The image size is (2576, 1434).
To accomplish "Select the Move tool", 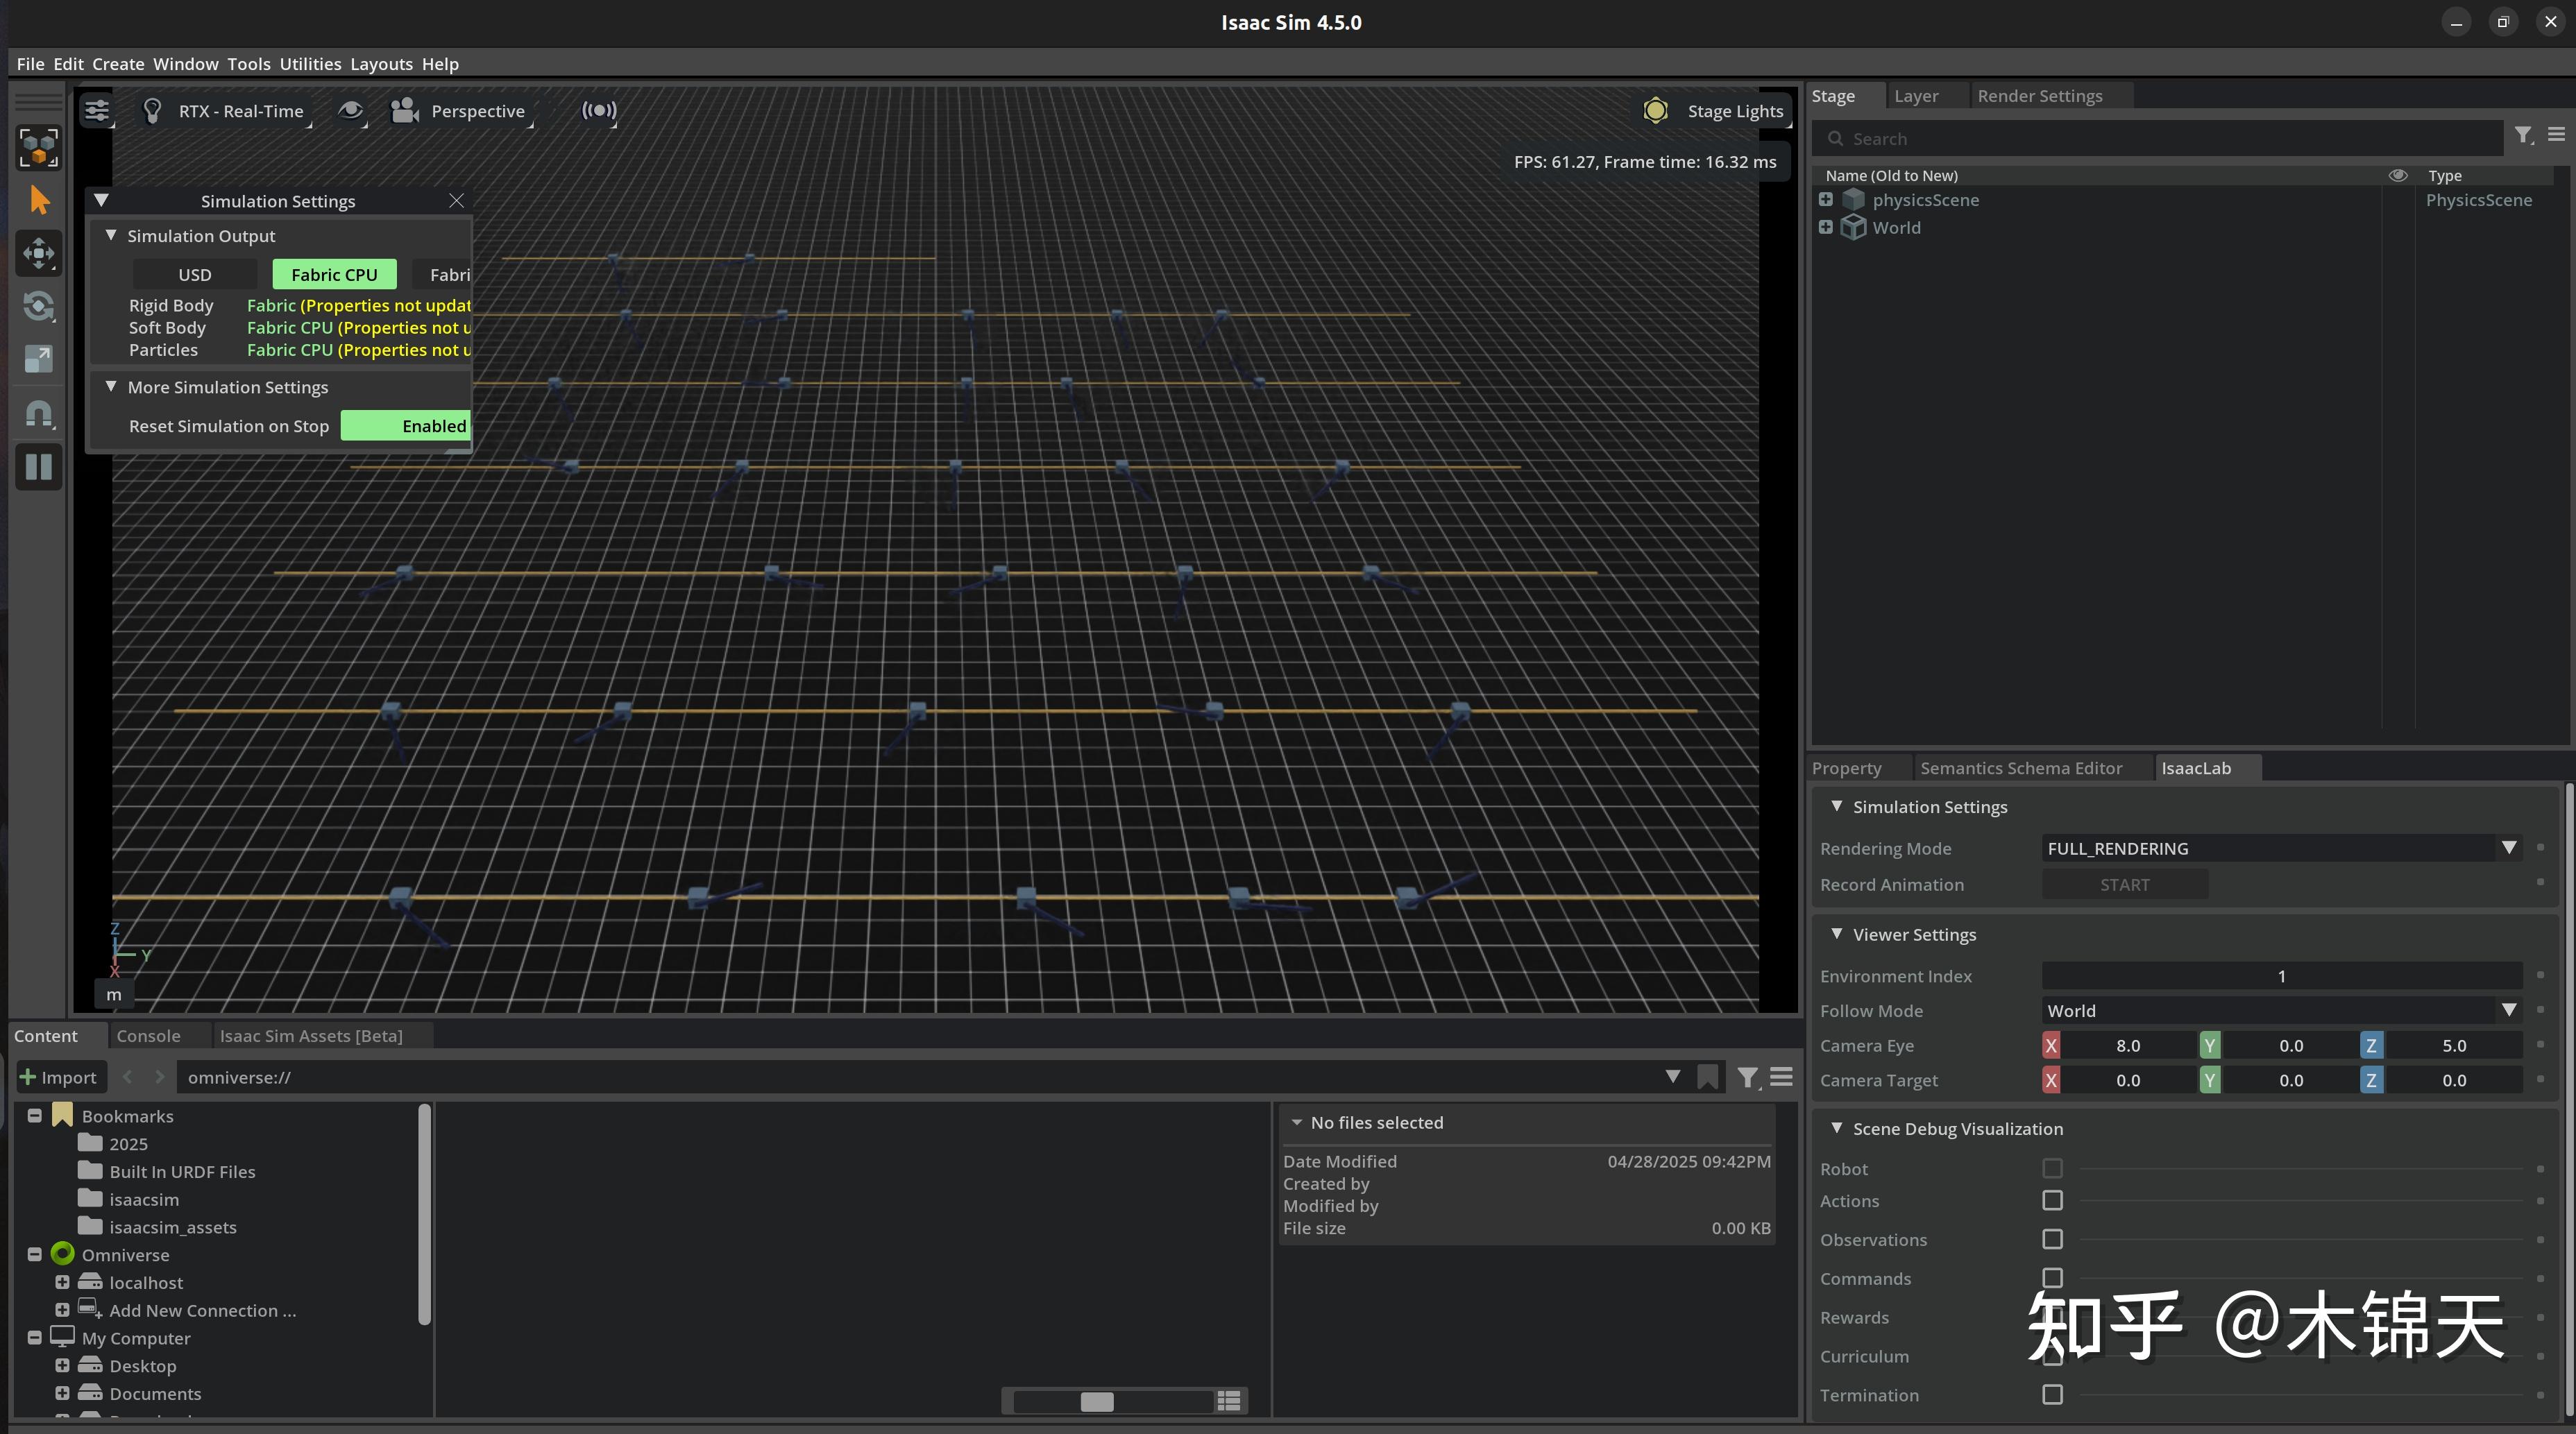I will [x=39, y=253].
